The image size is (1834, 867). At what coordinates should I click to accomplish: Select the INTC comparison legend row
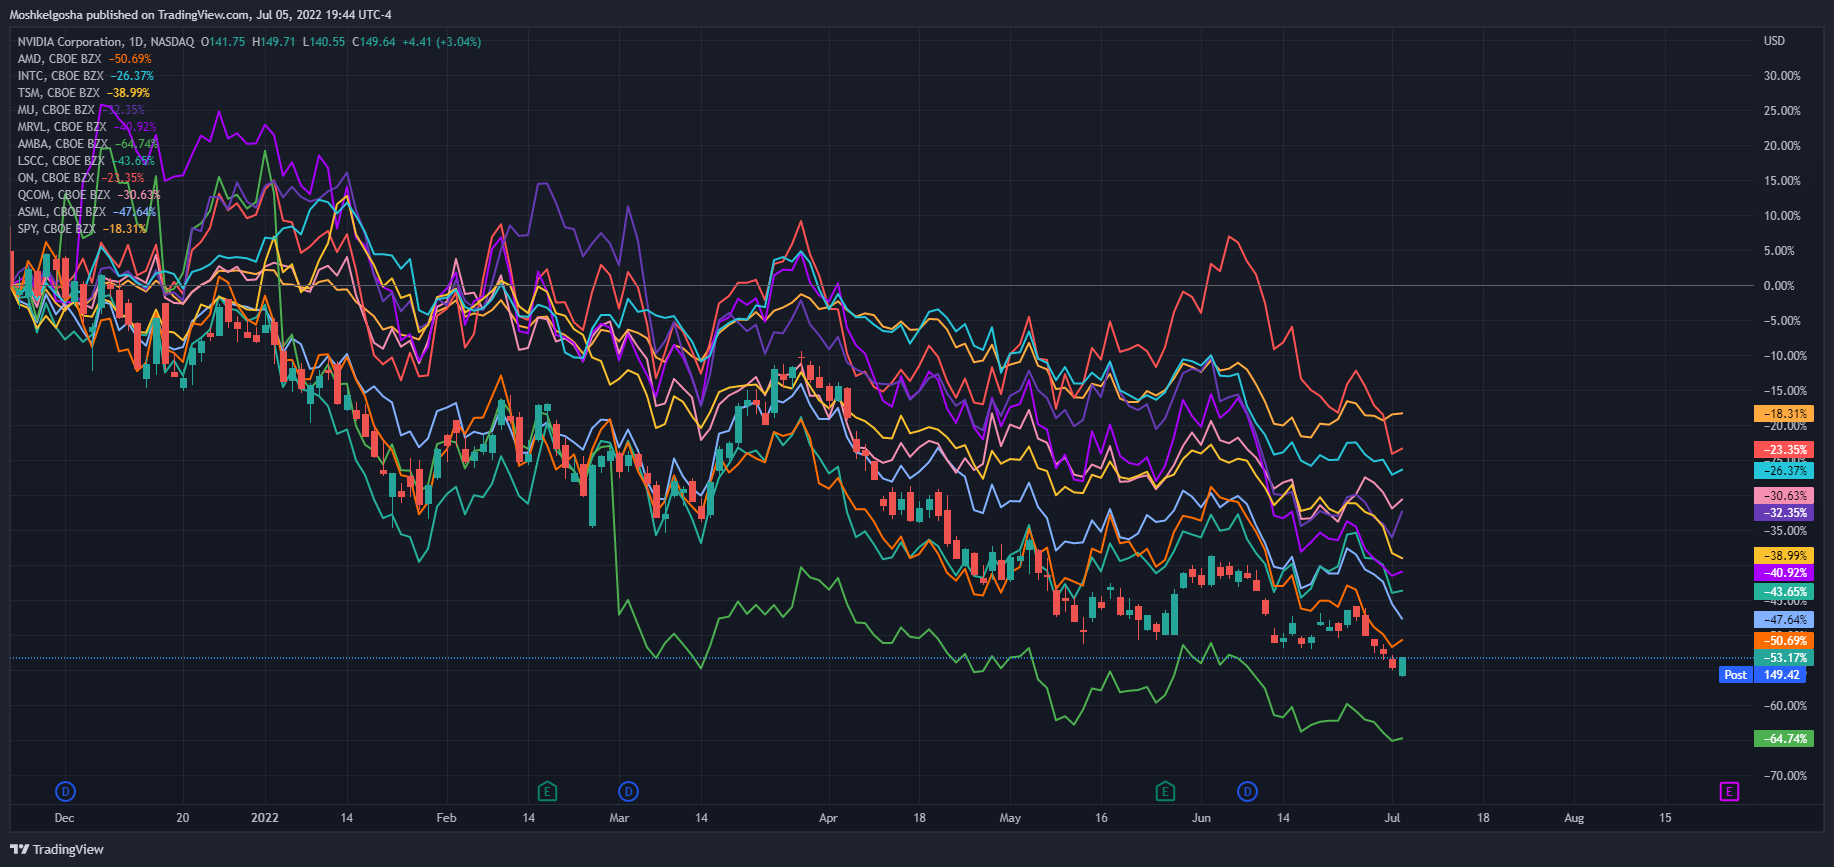tap(86, 76)
